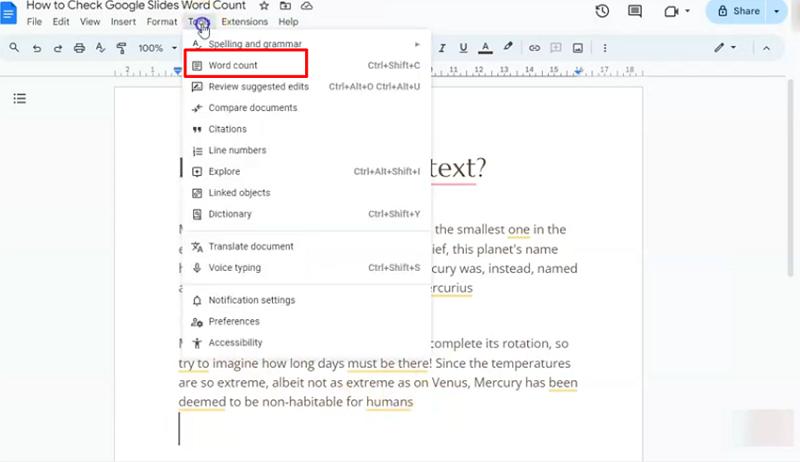Viewport: 800px width, 462px height.
Task: Open Preferences in Tools menu
Action: point(307,321)
